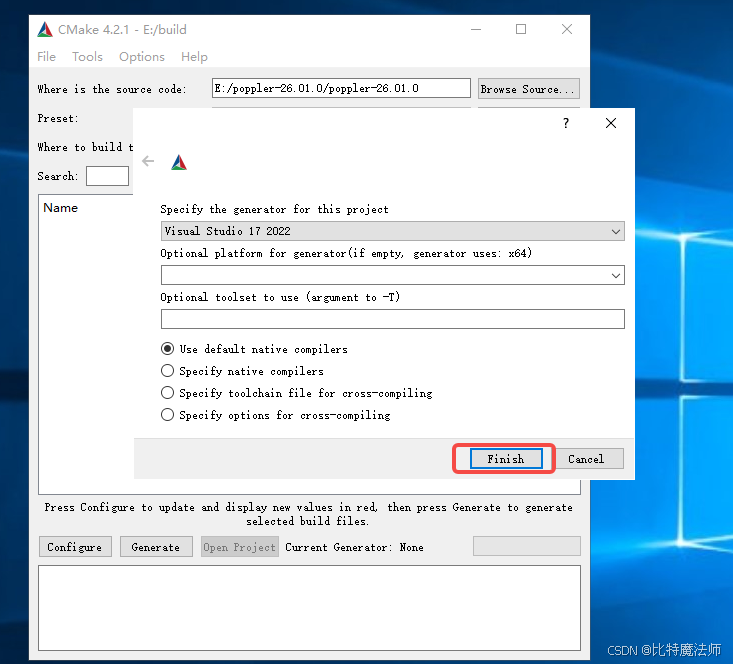Click the Configure button

[x=75, y=547]
